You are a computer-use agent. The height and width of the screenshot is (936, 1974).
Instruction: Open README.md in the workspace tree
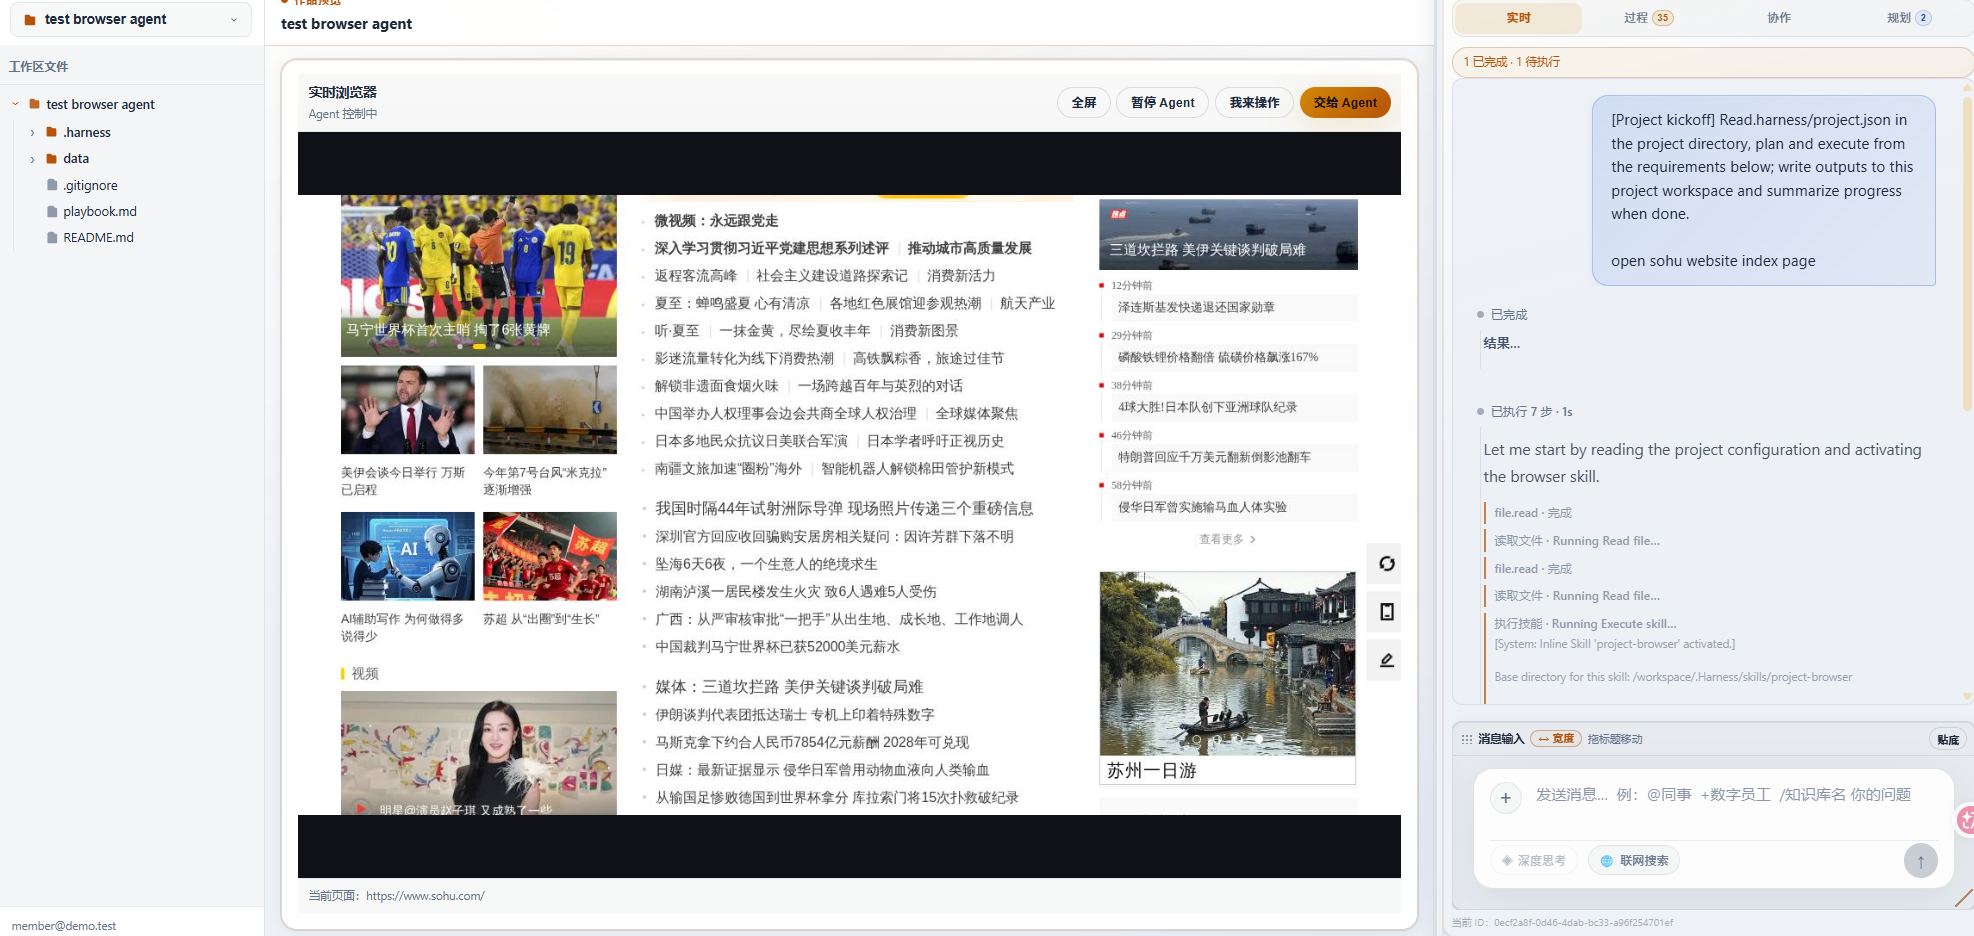98,237
